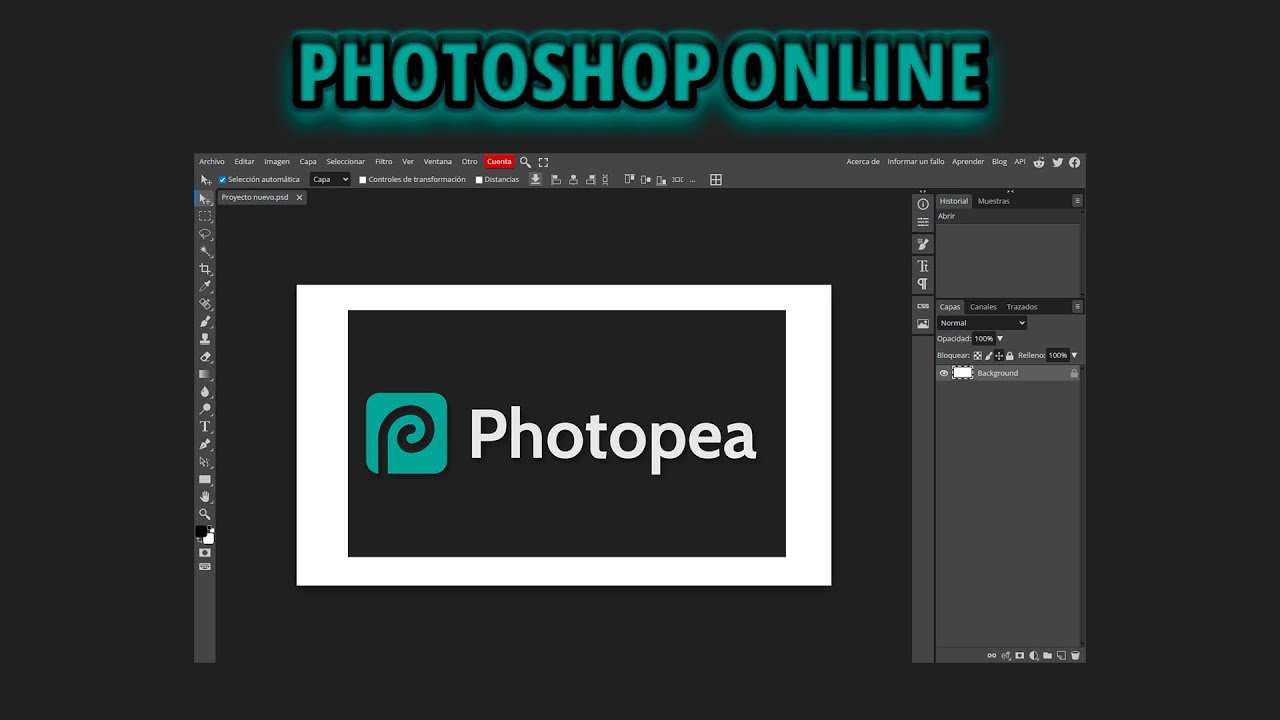Image resolution: width=1280 pixels, height=720 pixels.
Task: Click the red Cuenta button
Action: click(x=499, y=162)
